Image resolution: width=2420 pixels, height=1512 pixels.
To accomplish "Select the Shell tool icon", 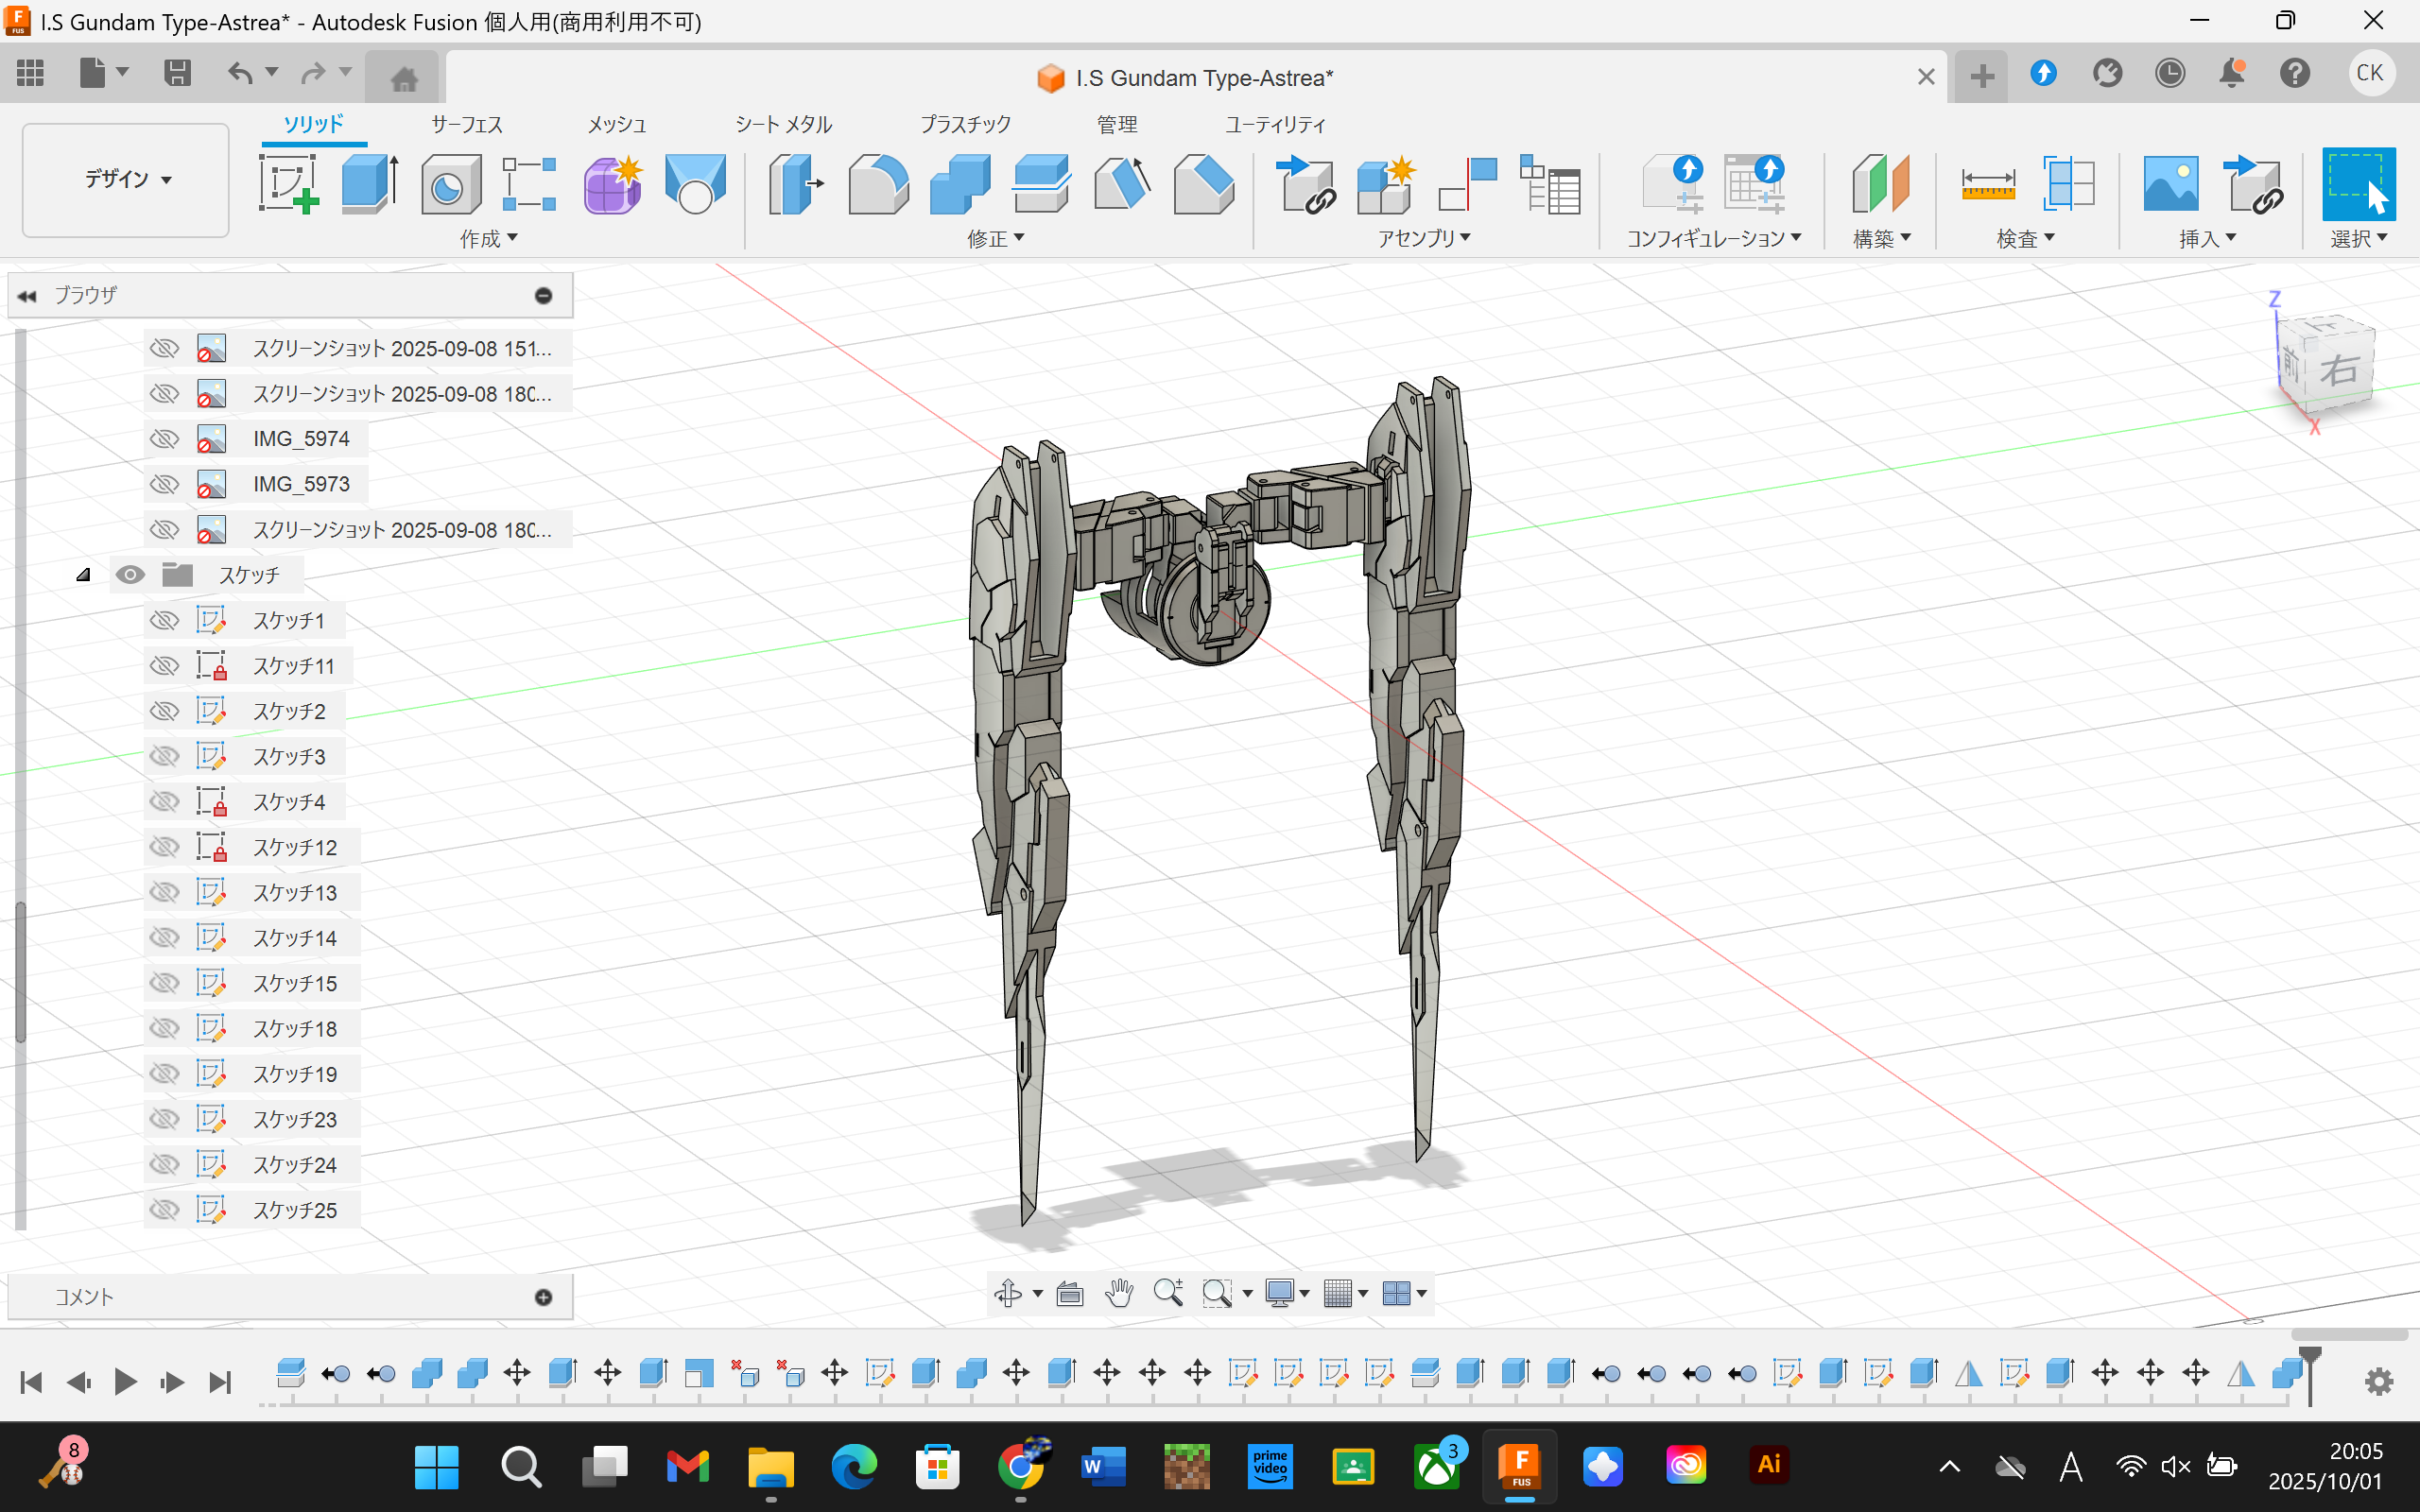I will [x=1040, y=184].
